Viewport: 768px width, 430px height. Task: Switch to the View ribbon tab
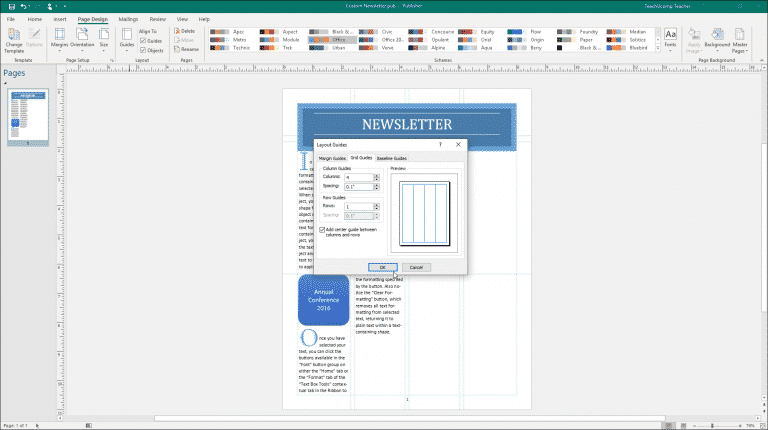coord(182,19)
